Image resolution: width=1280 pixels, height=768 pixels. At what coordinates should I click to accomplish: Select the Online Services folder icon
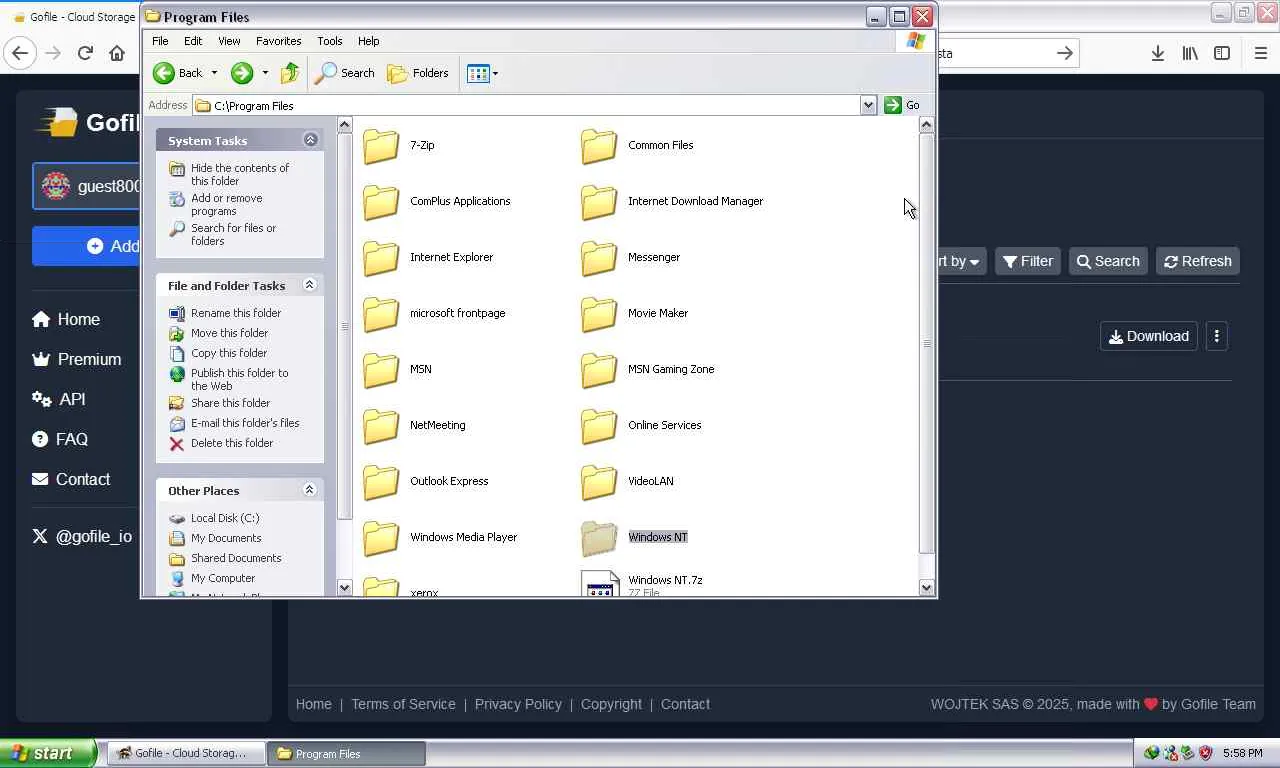coord(599,426)
